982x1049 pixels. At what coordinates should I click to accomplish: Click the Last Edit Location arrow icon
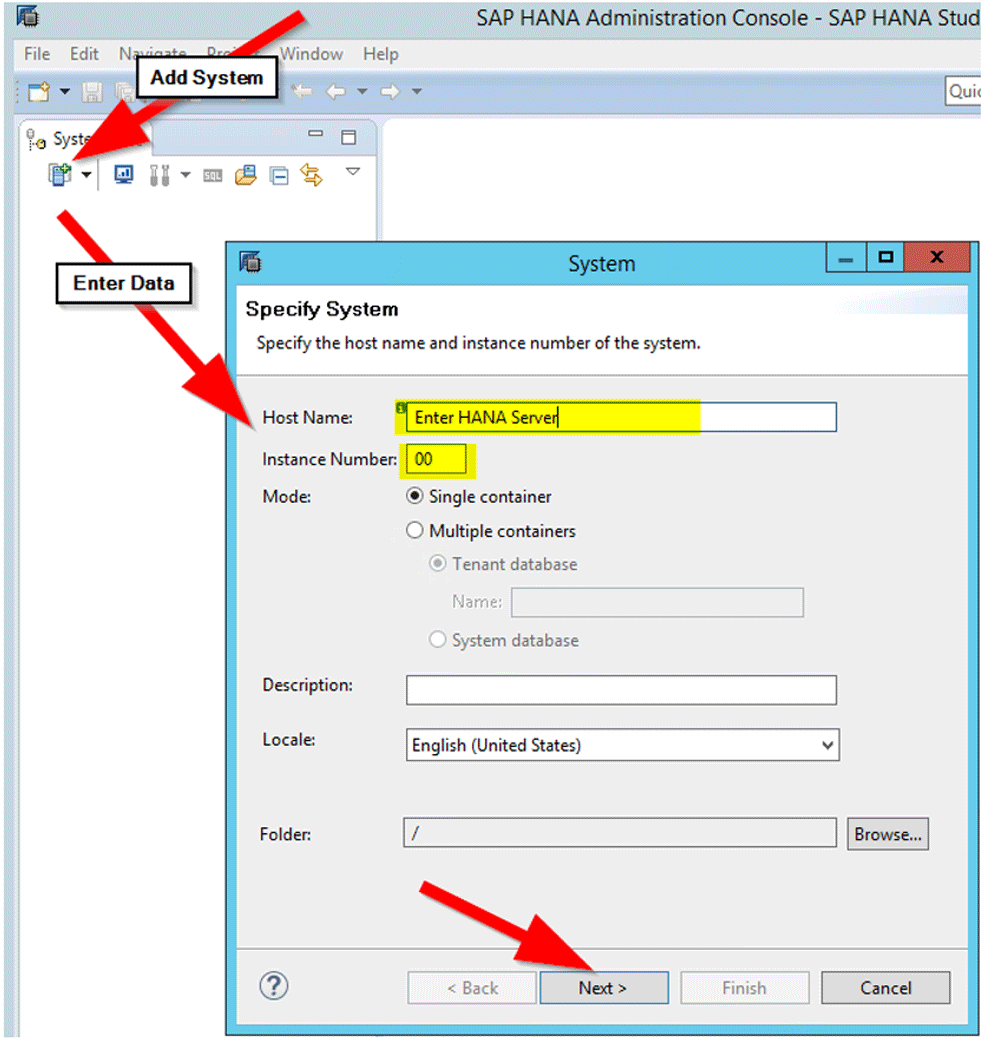click(x=302, y=91)
